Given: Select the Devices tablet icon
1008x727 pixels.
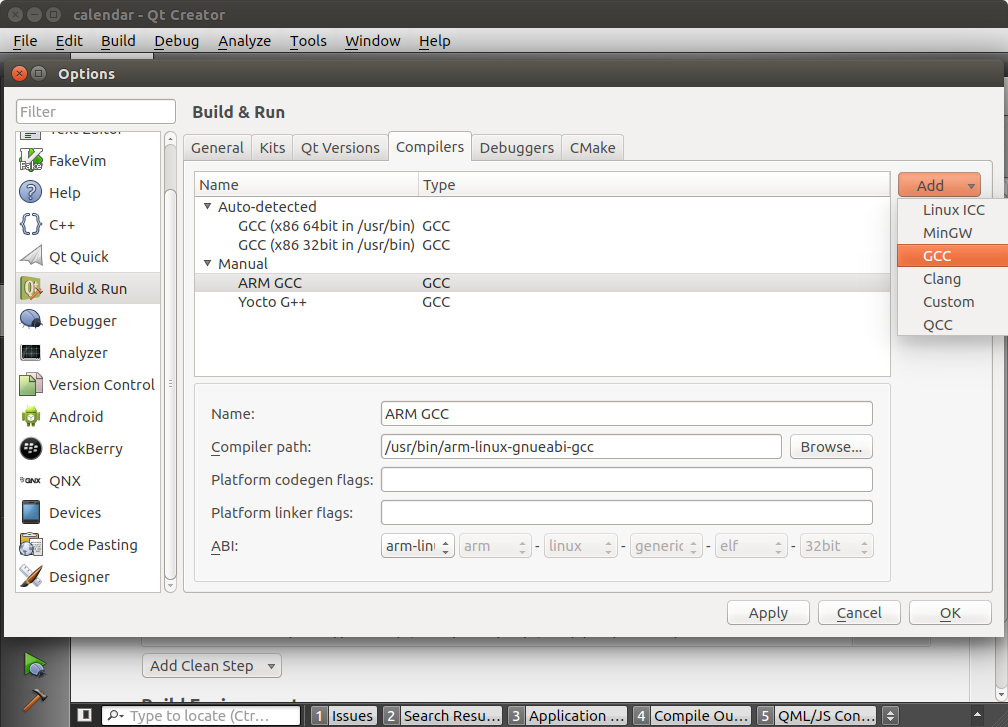Looking at the screenshot, I should (31, 512).
